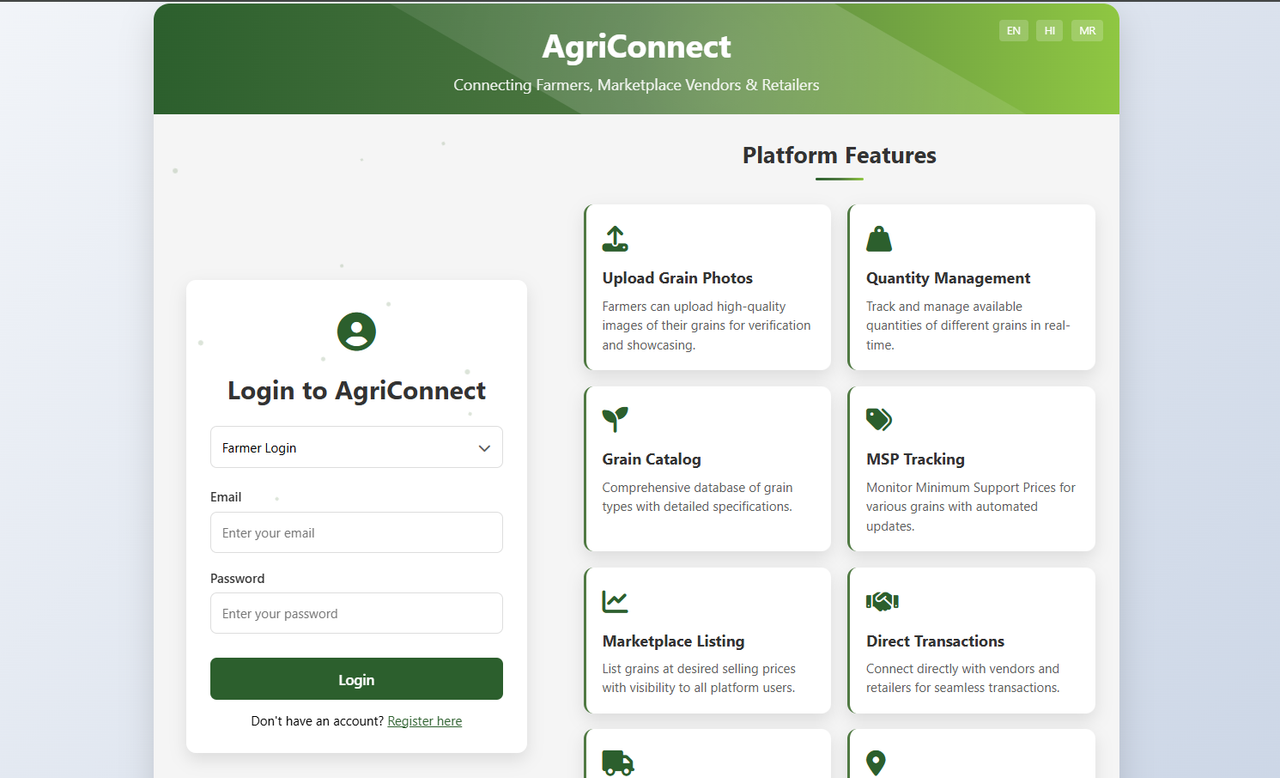This screenshot has height=778, width=1280.
Task: Click the handshake icon in Direct Transactions card
Action: [882, 601]
